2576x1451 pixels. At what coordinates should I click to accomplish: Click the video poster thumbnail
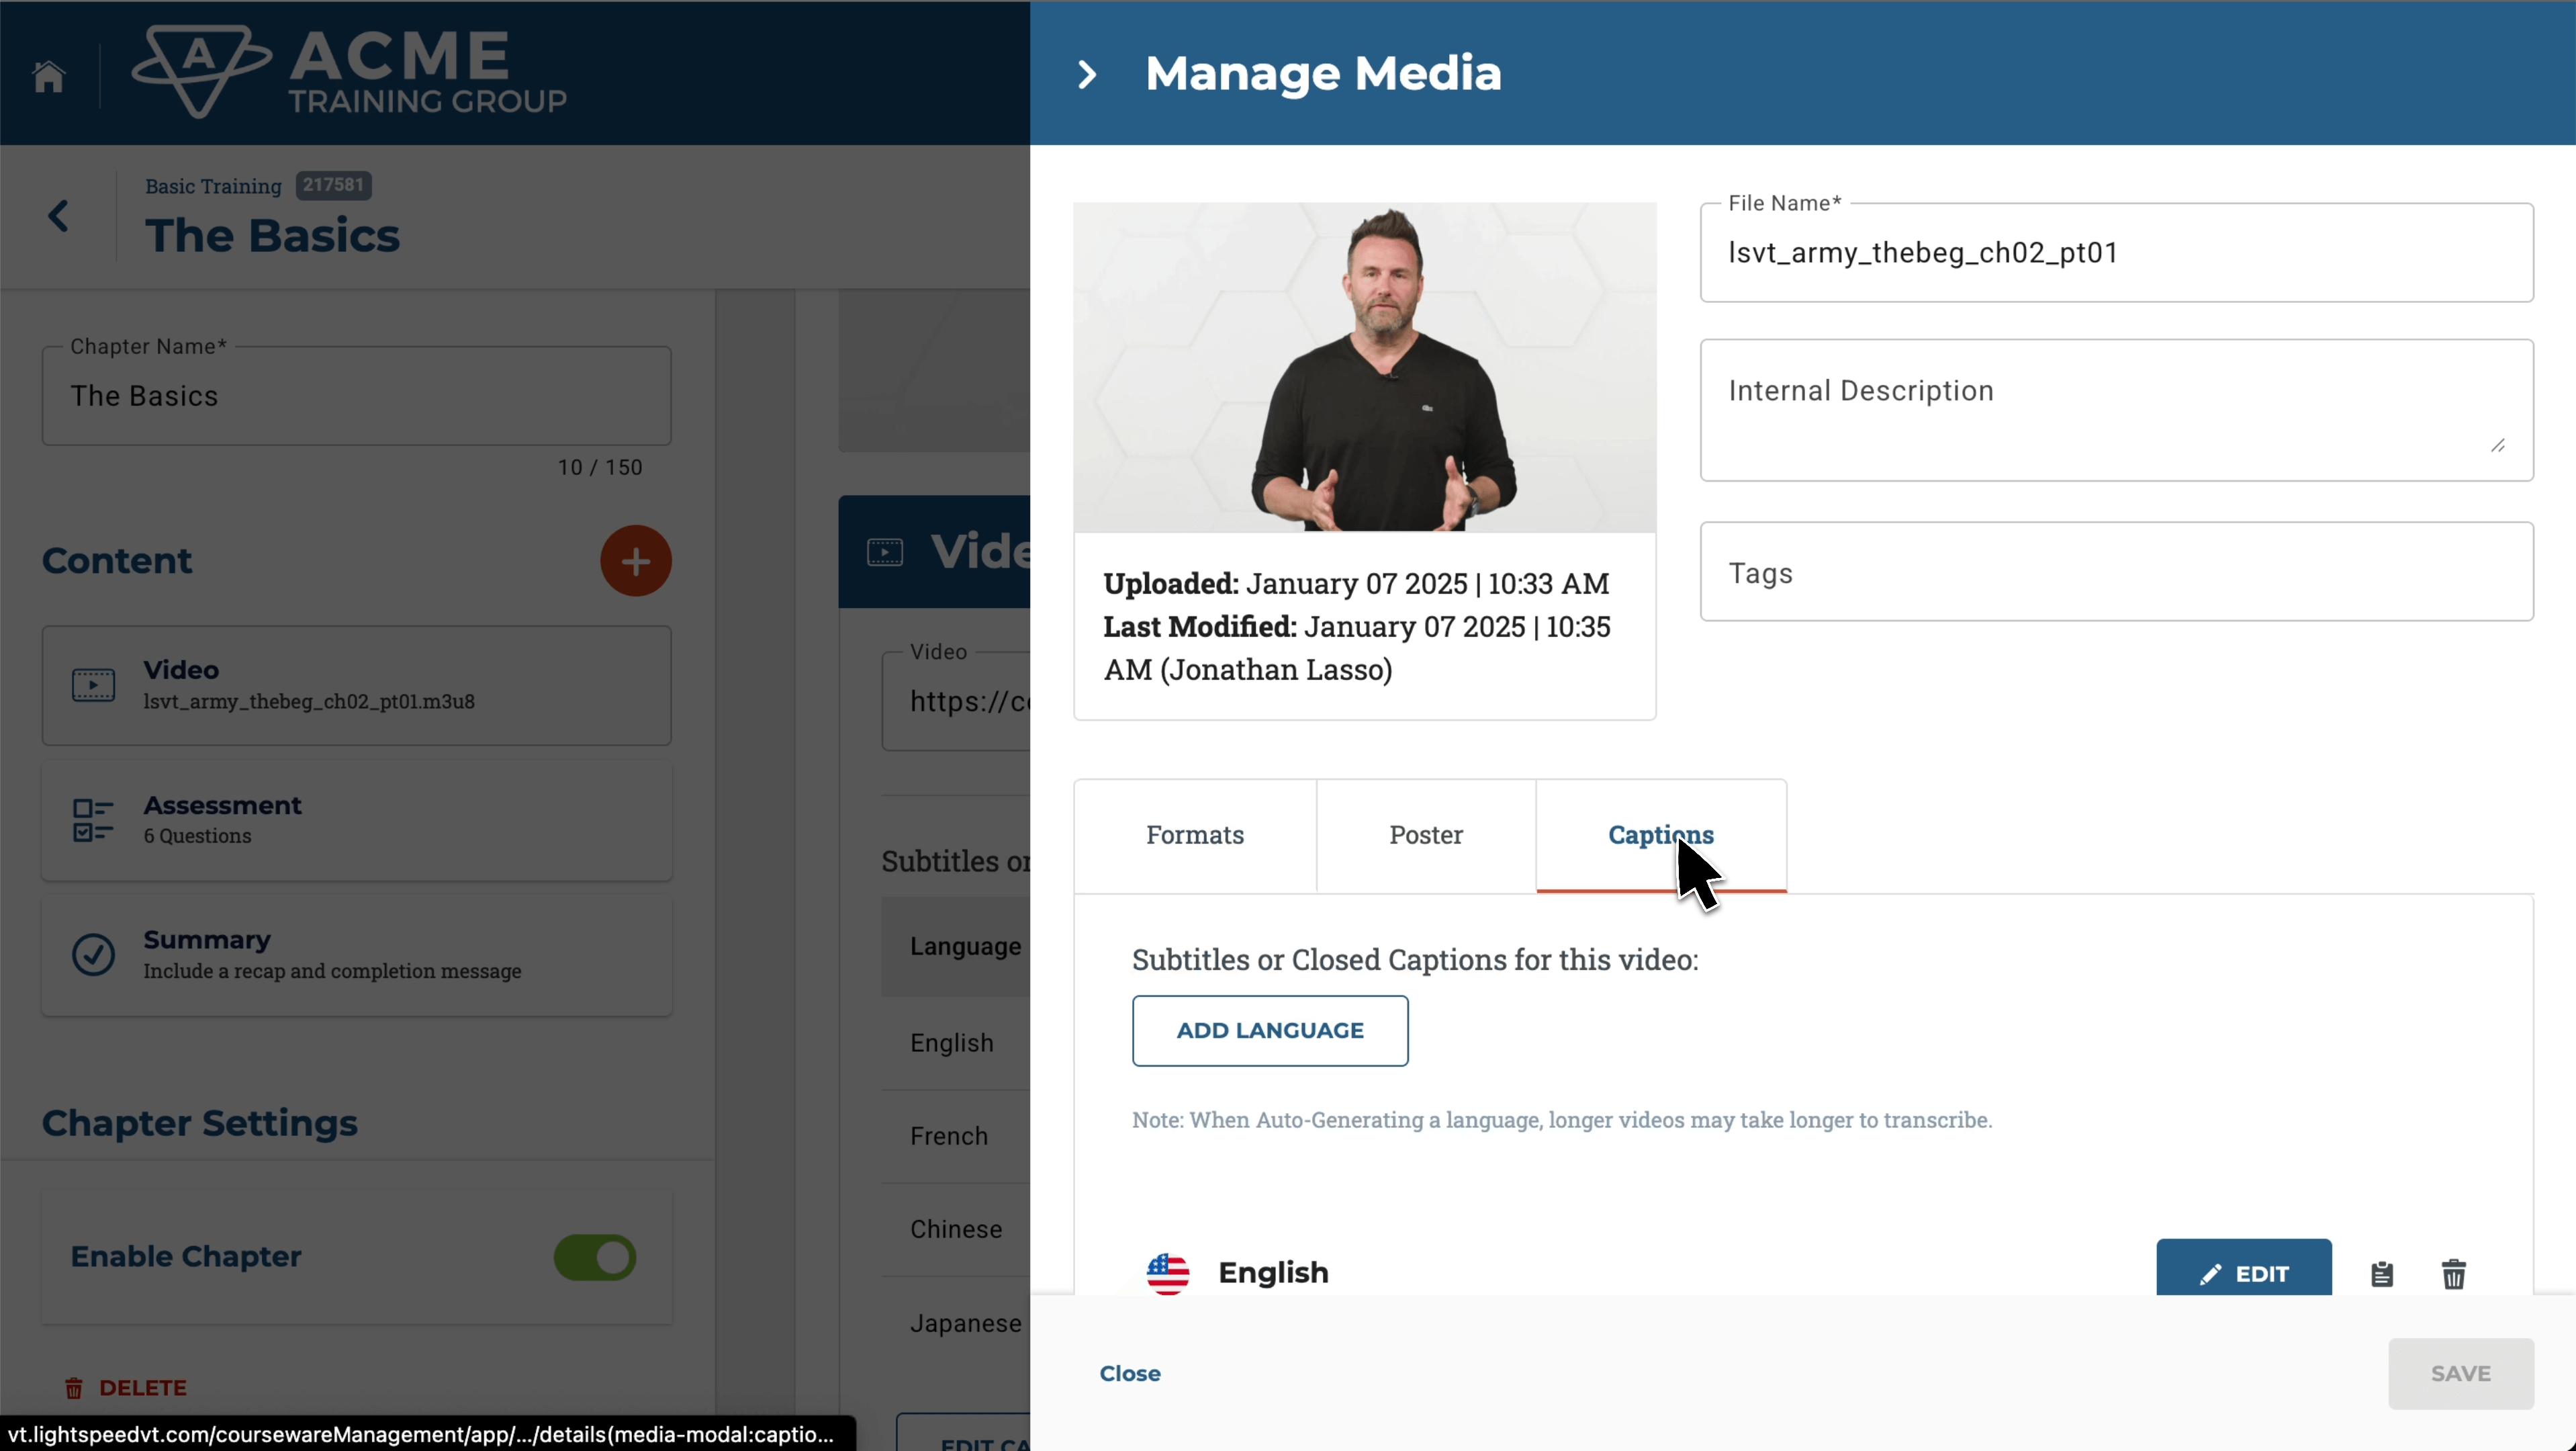(1364, 367)
